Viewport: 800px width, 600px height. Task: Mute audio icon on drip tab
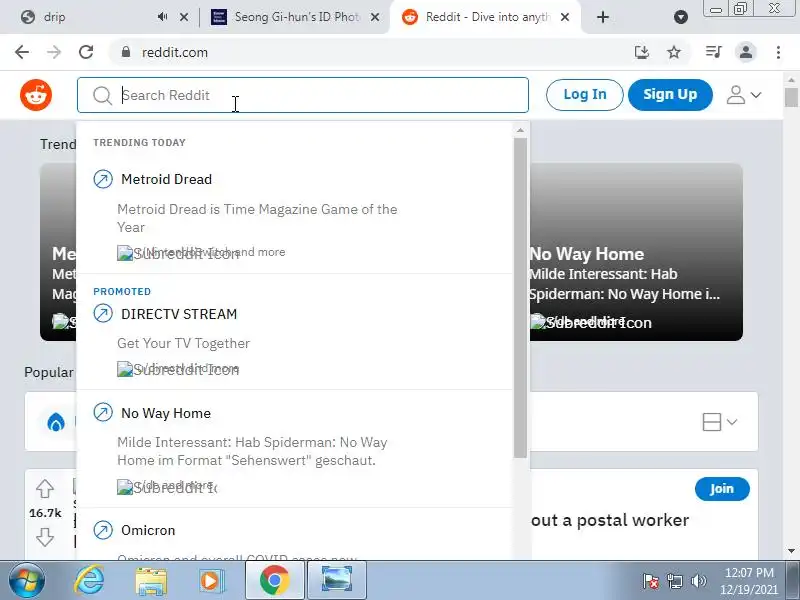[x=163, y=17]
